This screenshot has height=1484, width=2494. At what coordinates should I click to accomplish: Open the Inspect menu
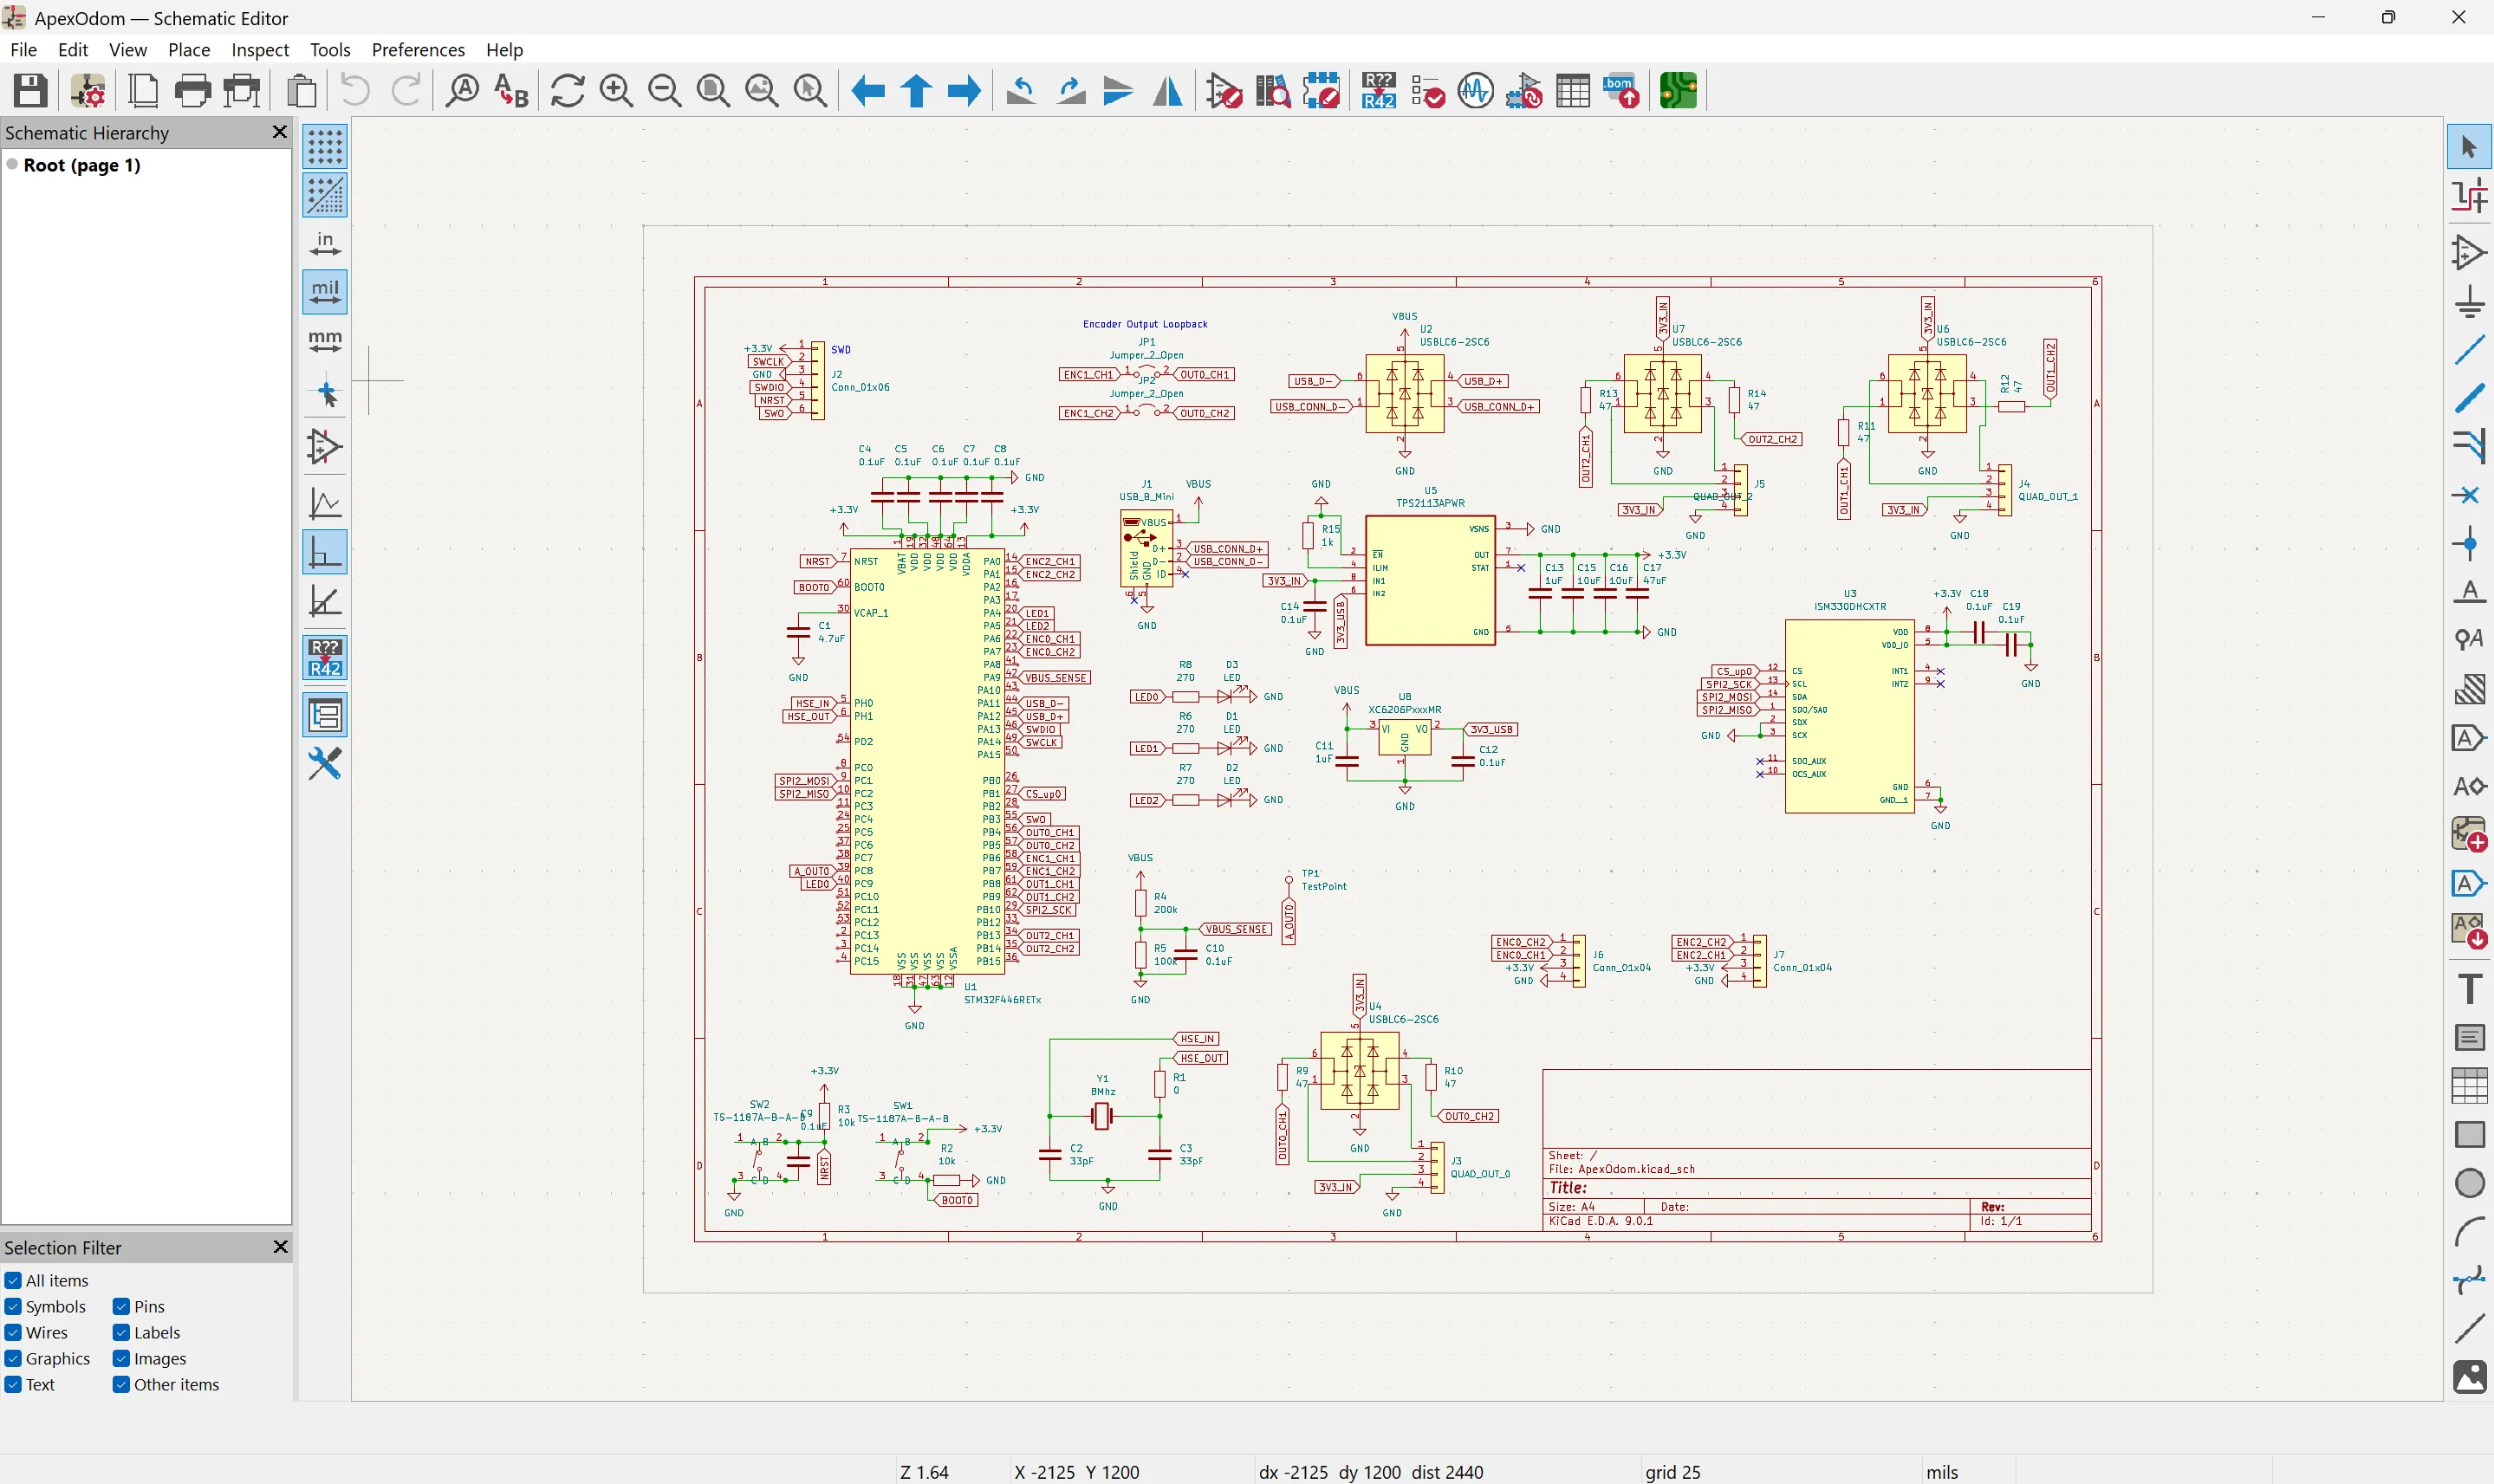260,50
